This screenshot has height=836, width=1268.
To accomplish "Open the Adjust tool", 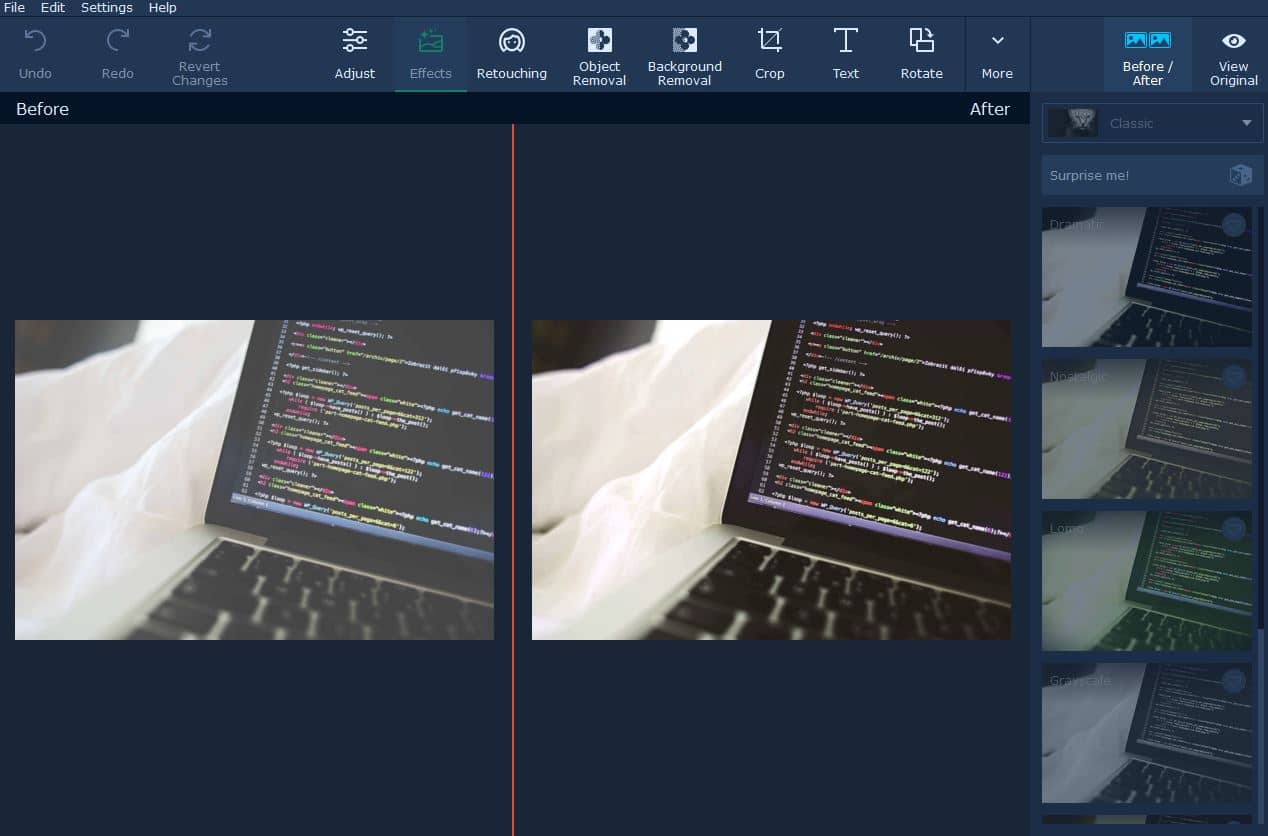I will [355, 54].
